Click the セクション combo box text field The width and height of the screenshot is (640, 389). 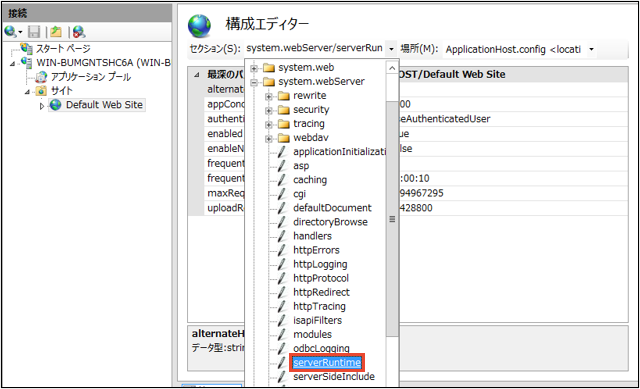tap(315, 49)
